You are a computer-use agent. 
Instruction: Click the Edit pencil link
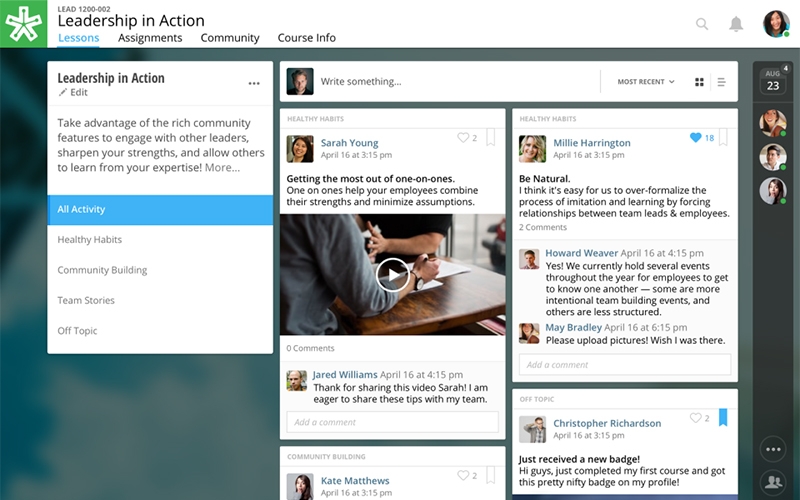click(x=73, y=92)
